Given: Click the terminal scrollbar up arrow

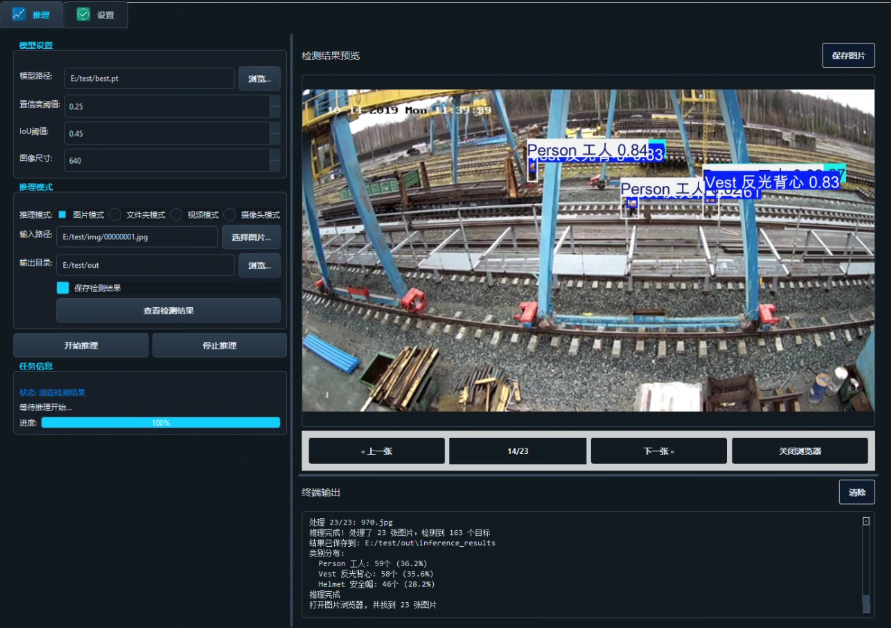Looking at the screenshot, I should [x=866, y=521].
